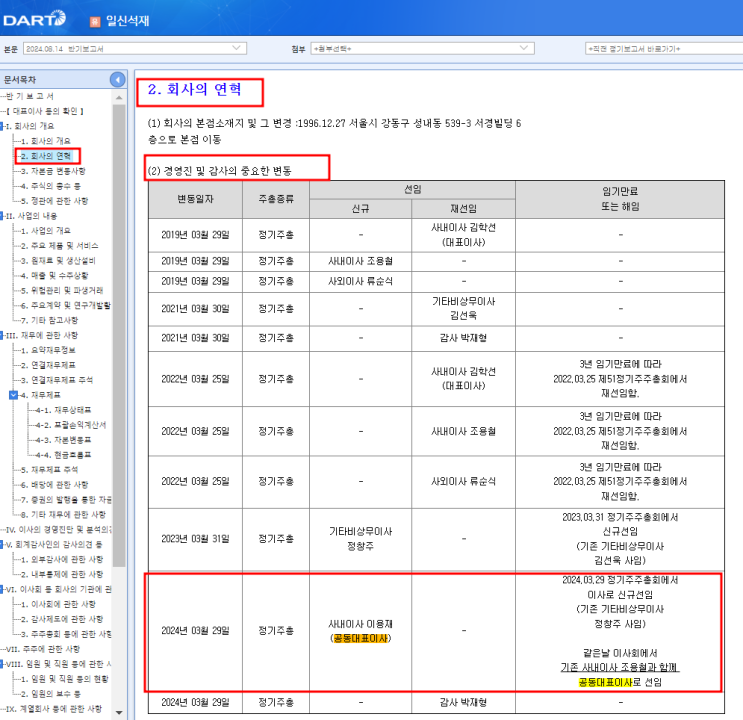743x720 pixels.
Task: Click the 일신석재 company name in header
Action: (127, 21)
